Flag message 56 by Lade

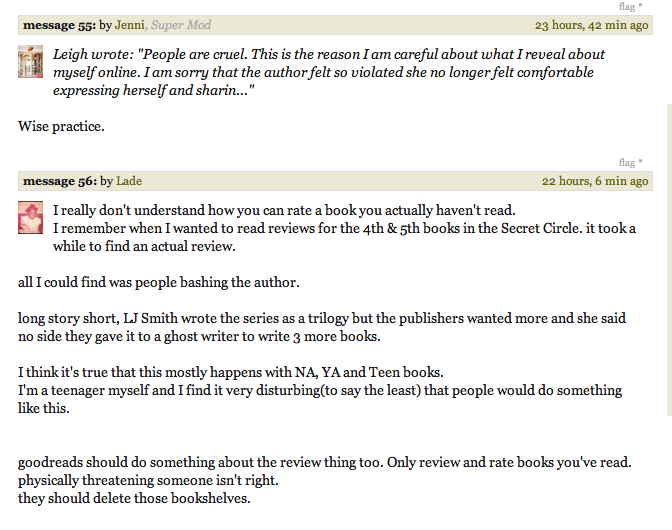(626, 163)
